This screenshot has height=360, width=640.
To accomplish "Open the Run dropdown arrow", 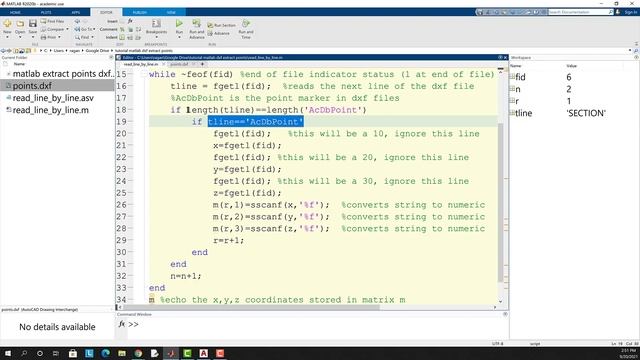I will 179,37.
